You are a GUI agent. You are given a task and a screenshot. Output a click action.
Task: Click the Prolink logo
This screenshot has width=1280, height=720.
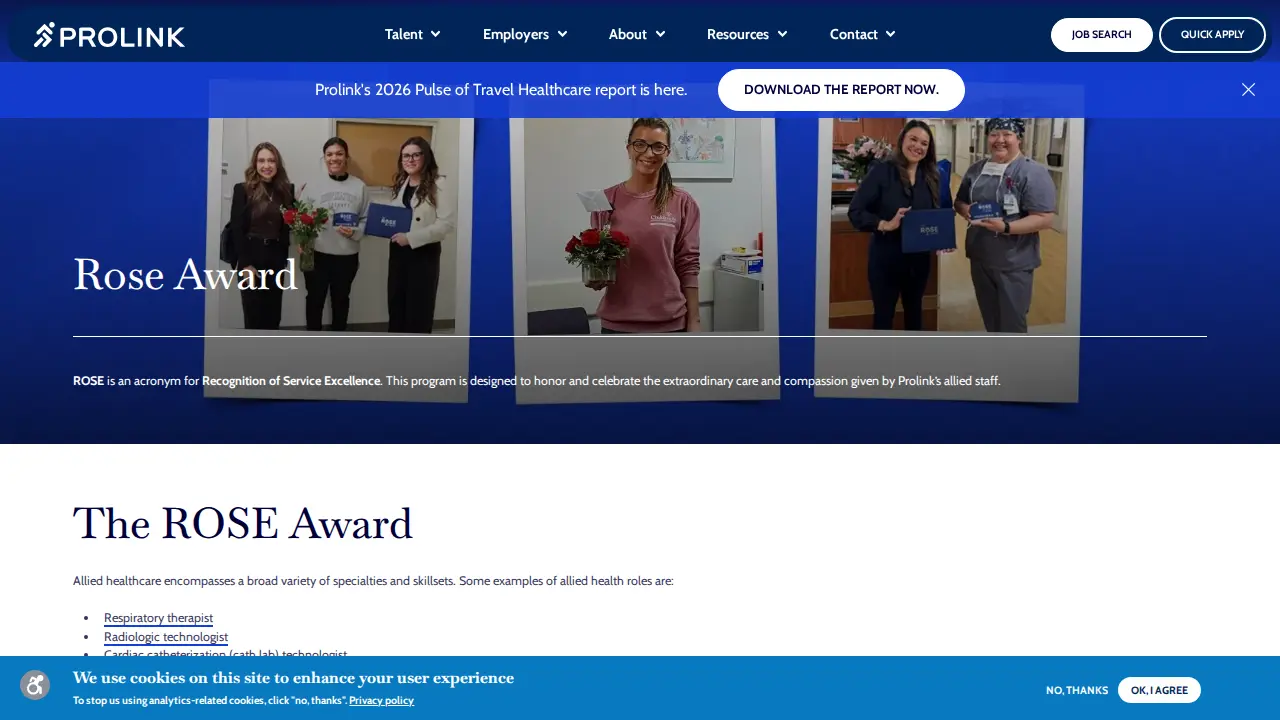(109, 35)
